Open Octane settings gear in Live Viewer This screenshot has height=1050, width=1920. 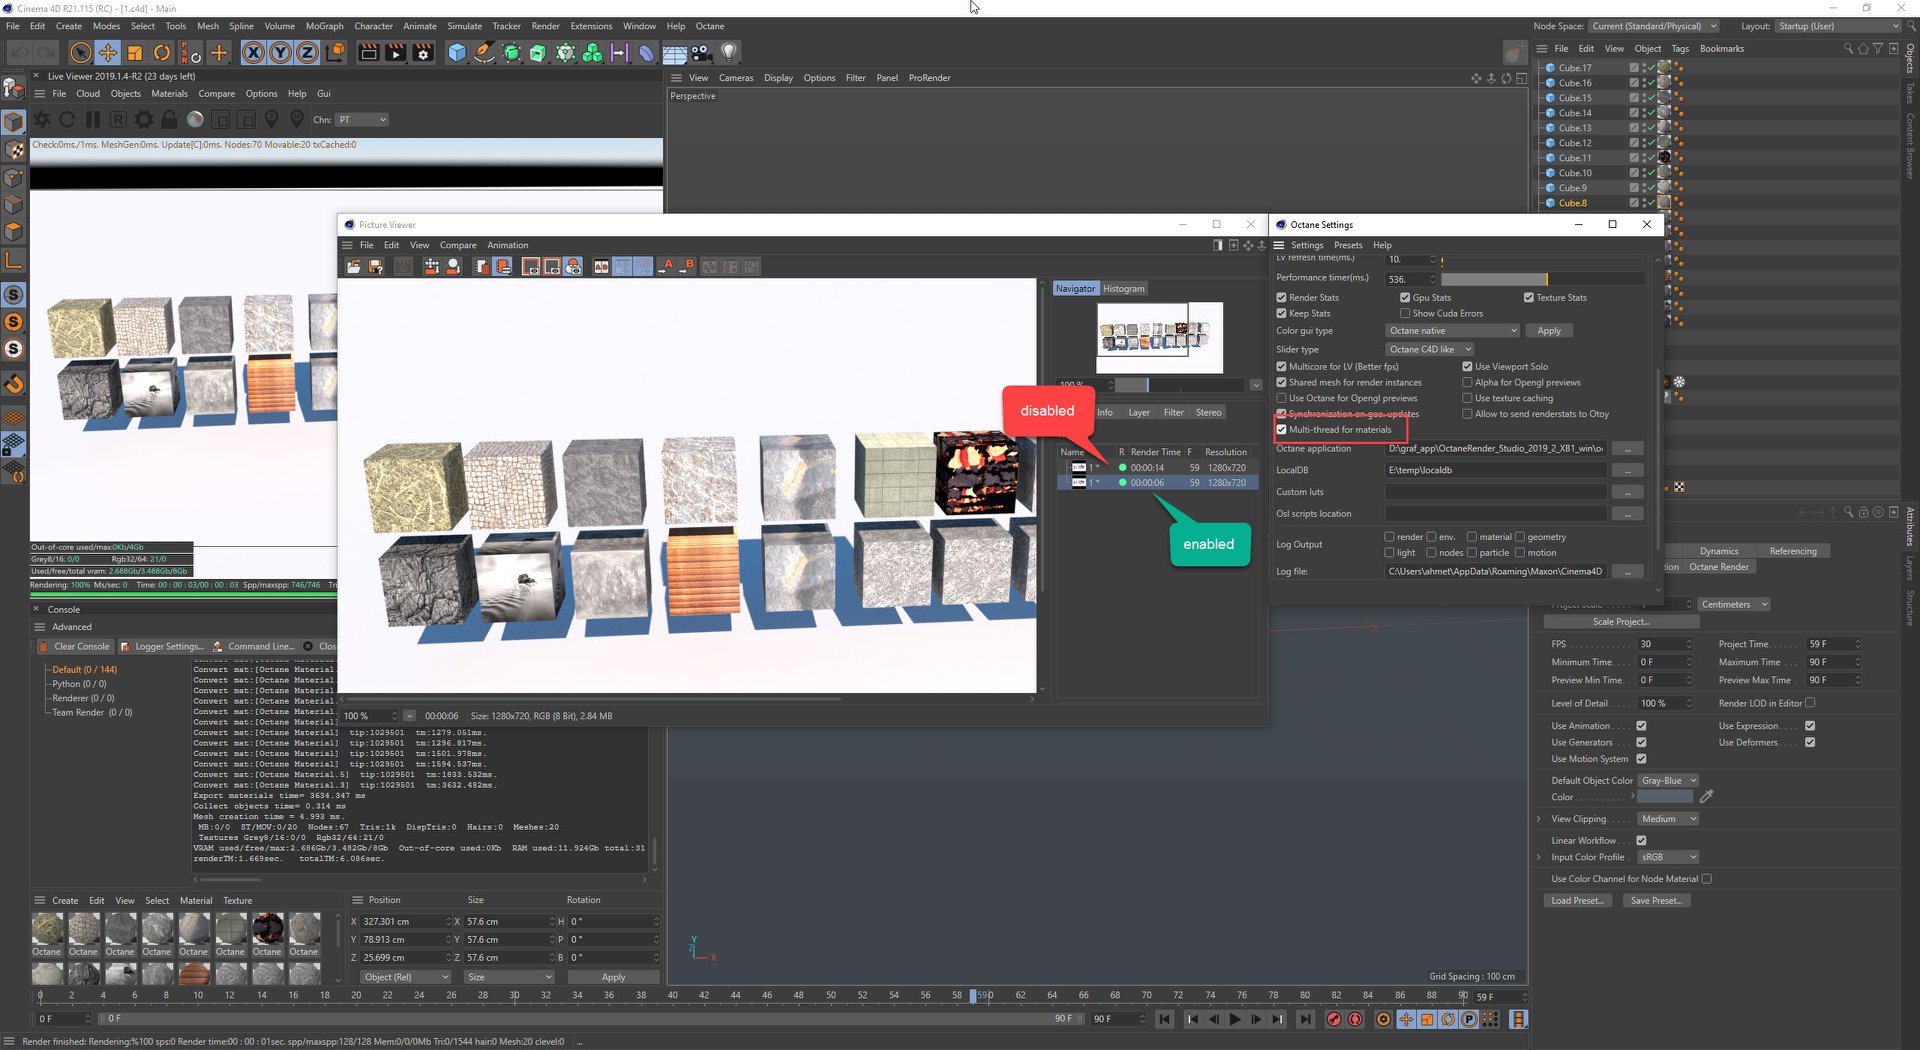[x=144, y=120]
